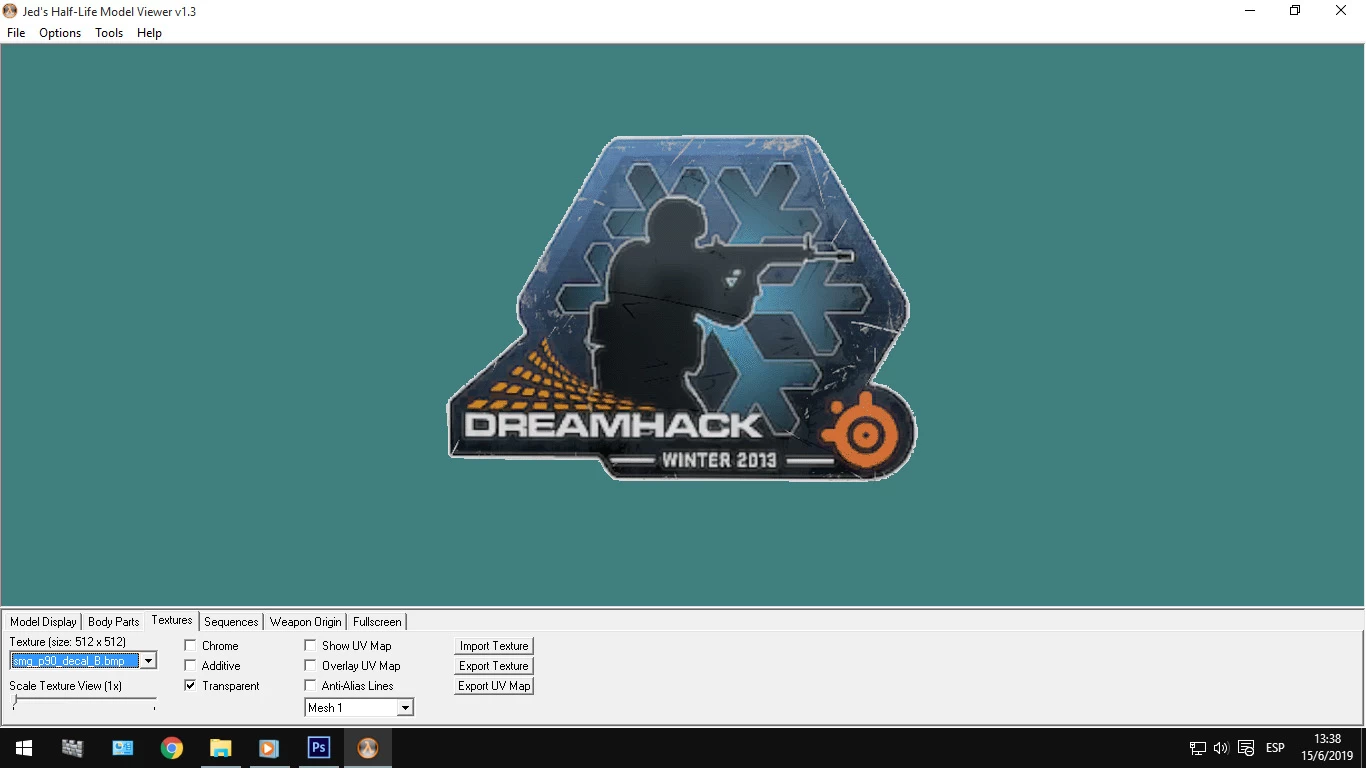
Task: Open the Windows Start menu
Action: pos(24,748)
